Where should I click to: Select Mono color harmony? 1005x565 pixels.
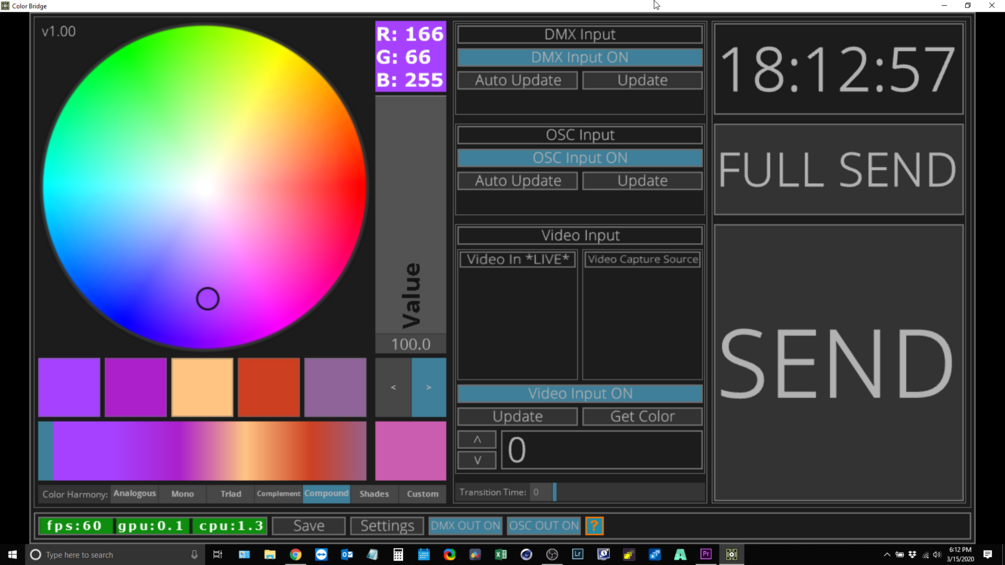coord(183,493)
